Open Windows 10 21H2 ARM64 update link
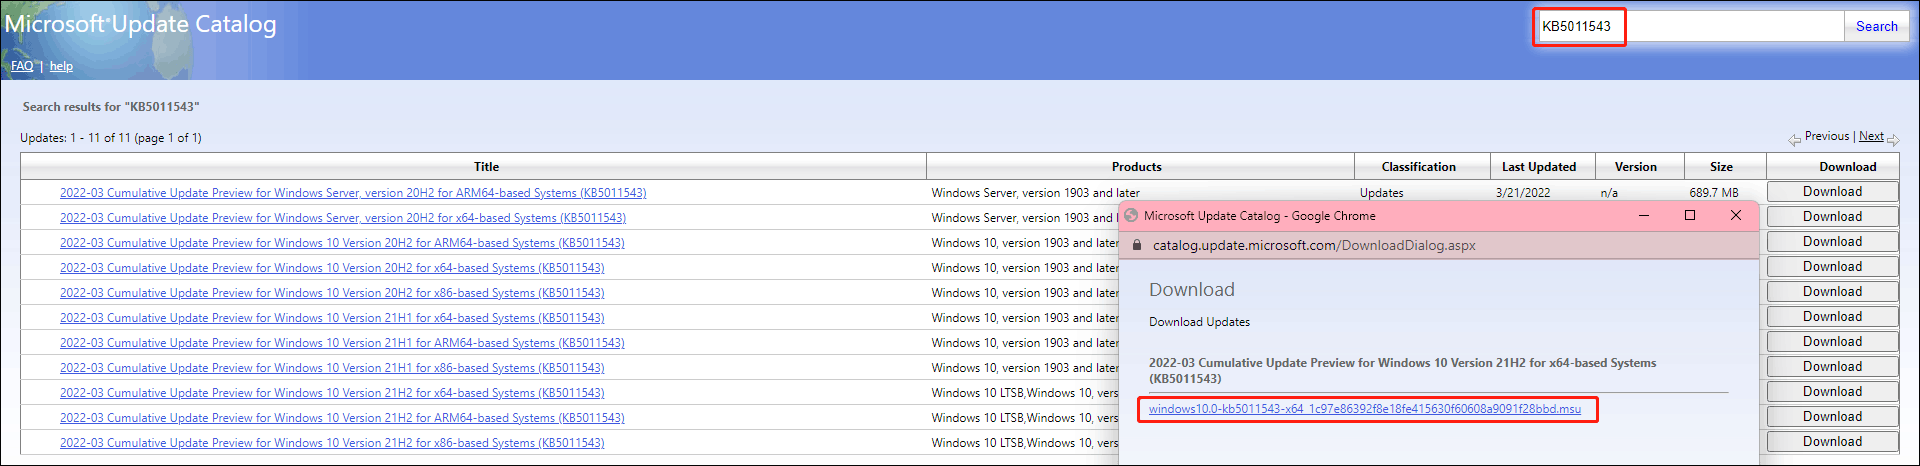This screenshot has height=466, width=1920. click(342, 418)
